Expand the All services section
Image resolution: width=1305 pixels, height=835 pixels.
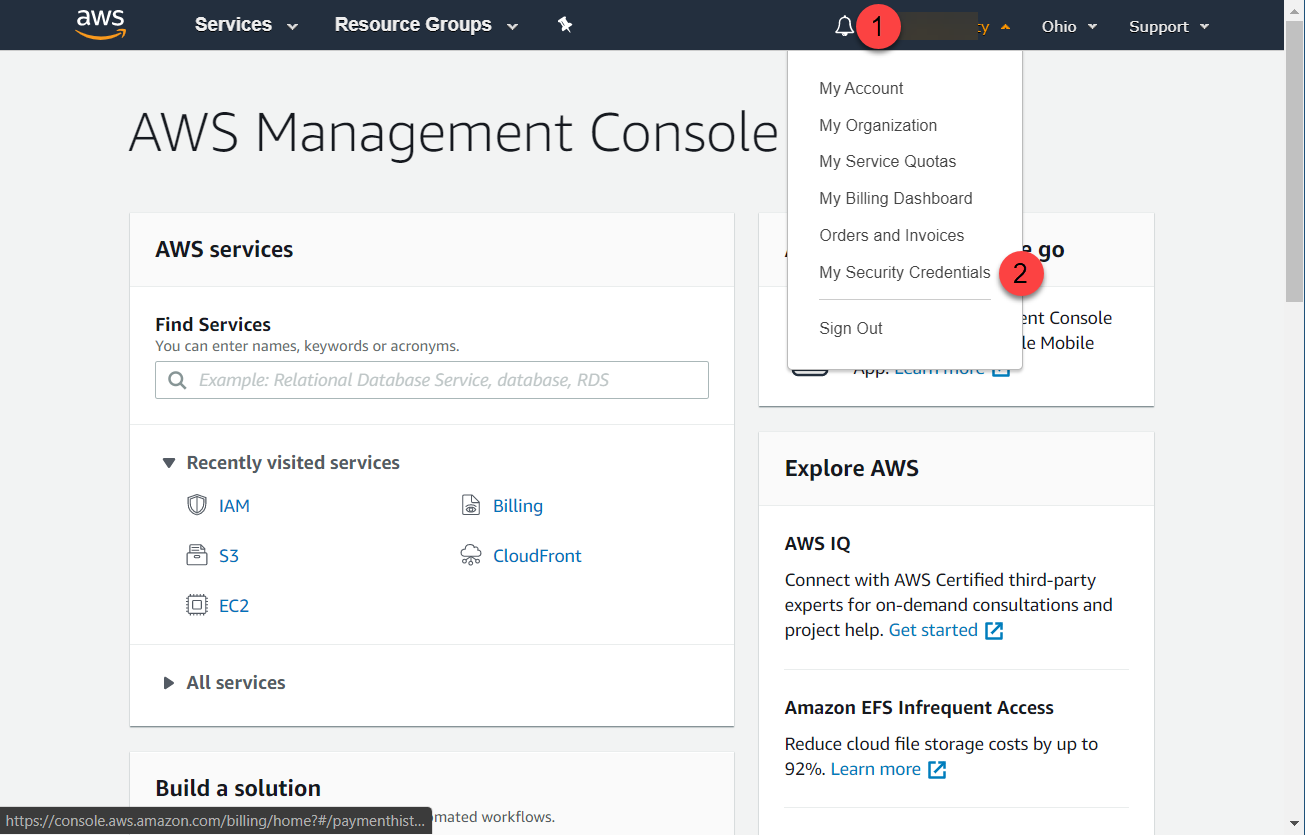click(168, 683)
